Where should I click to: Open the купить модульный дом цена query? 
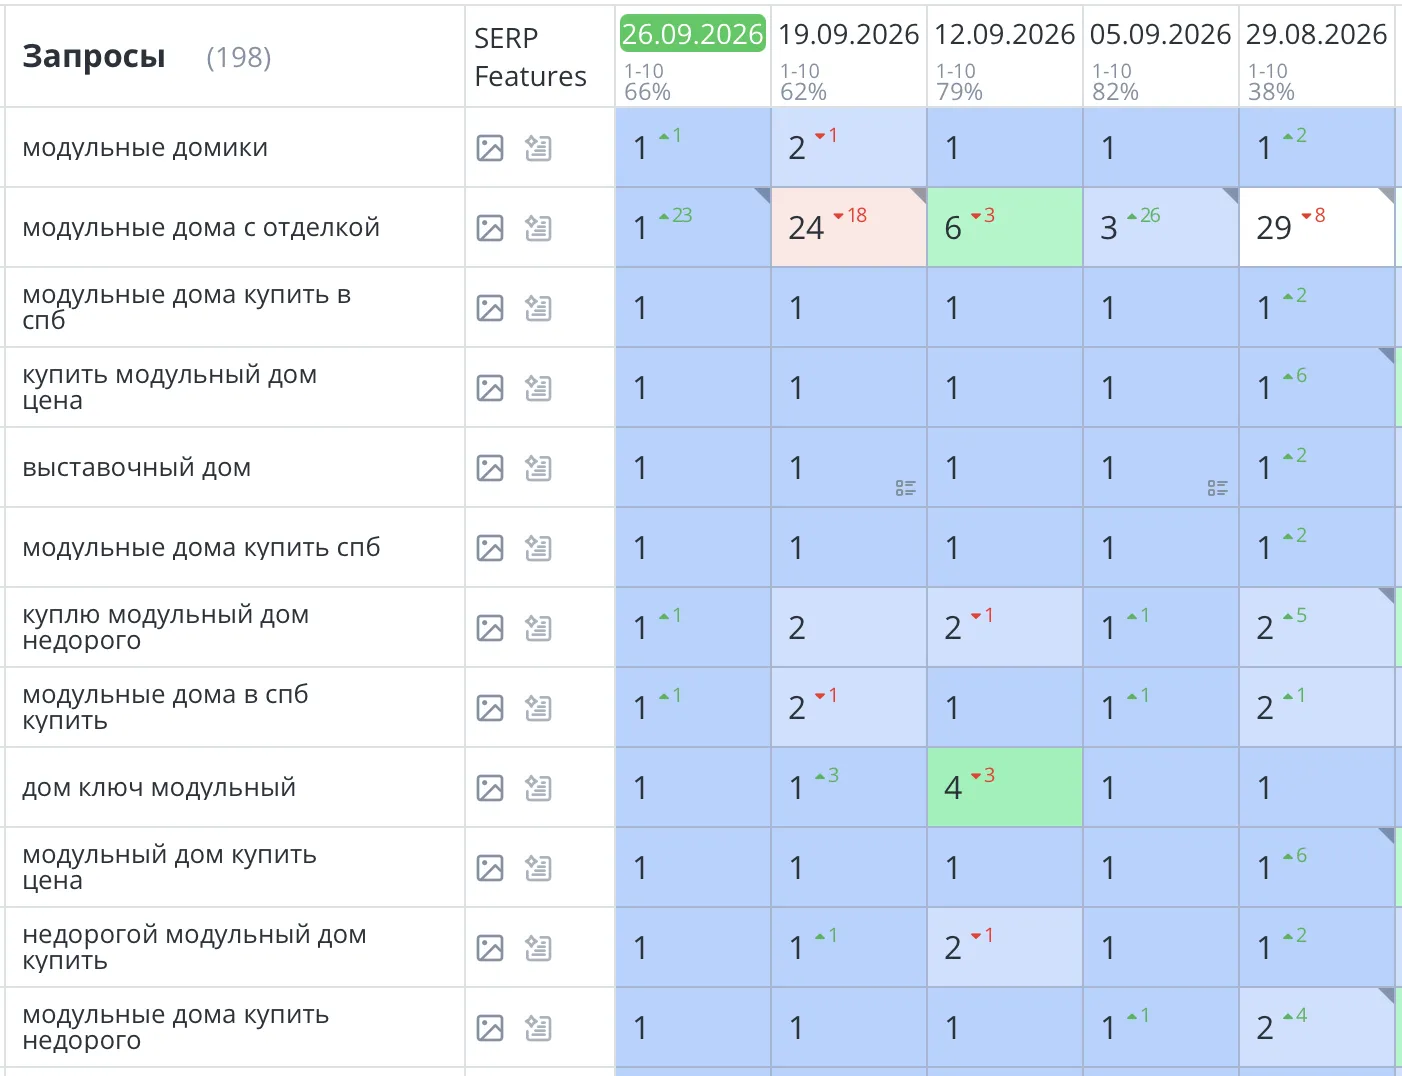[x=169, y=388]
